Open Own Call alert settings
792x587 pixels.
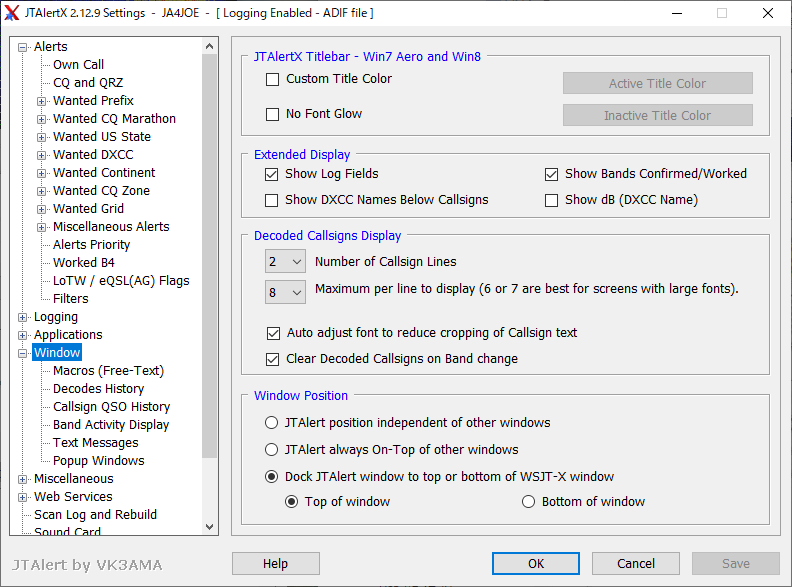pos(78,65)
